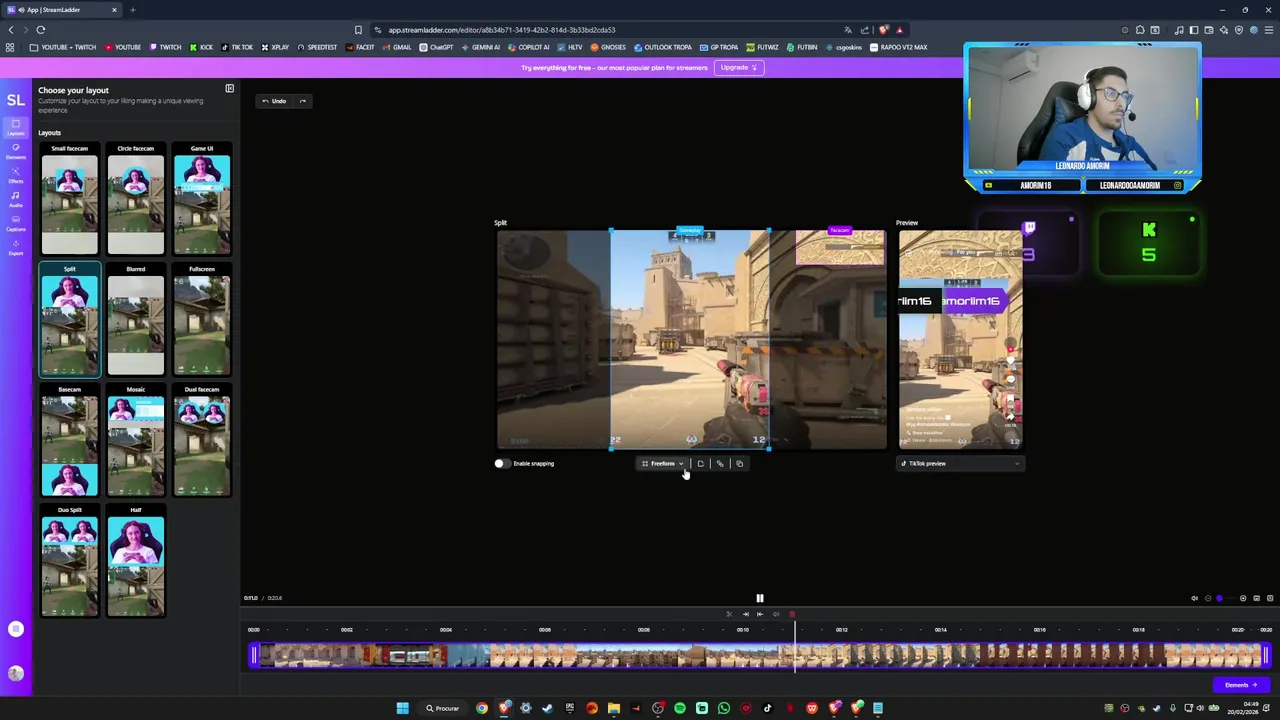Click the clip's left trim handle

[x=254, y=656]
